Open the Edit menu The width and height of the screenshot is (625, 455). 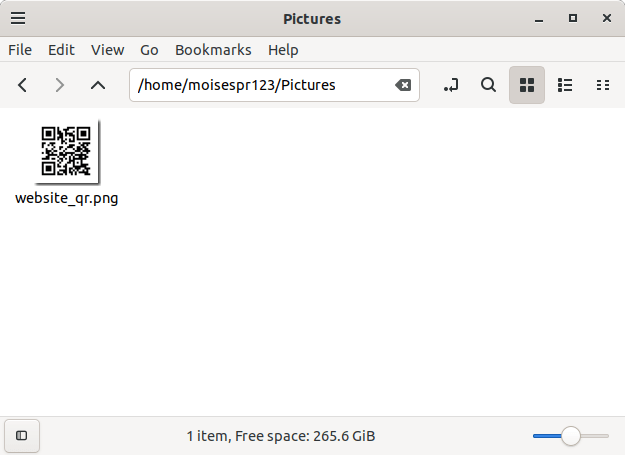61,50
